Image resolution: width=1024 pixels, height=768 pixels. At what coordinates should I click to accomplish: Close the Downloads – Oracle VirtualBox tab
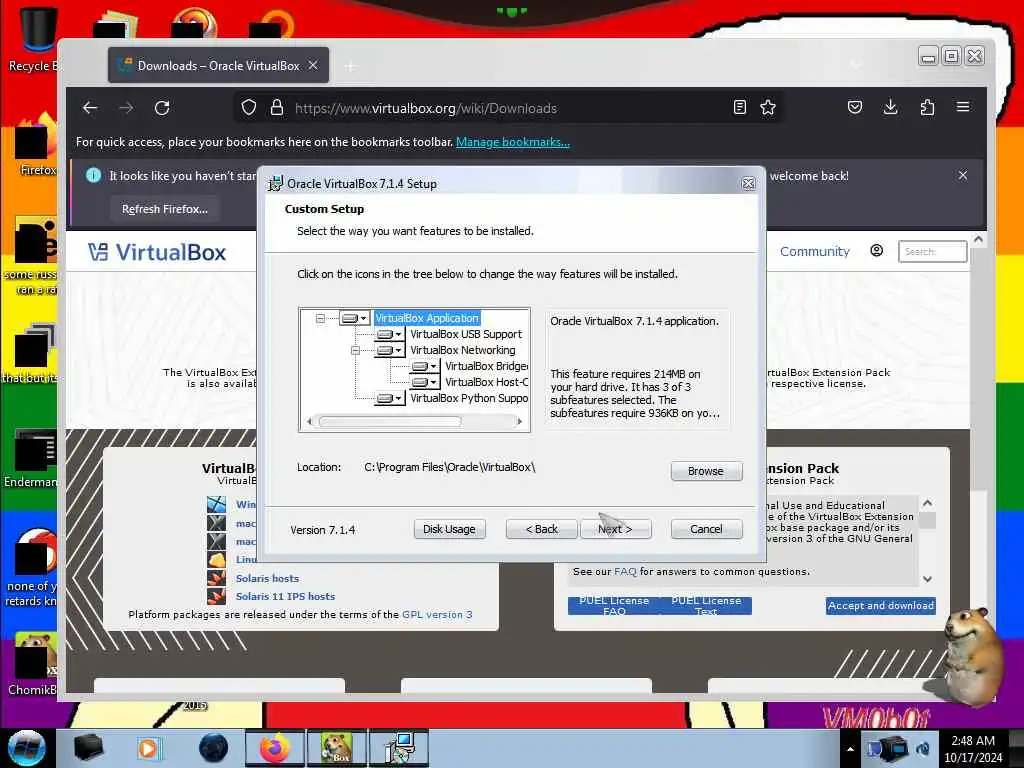point(313,65)
